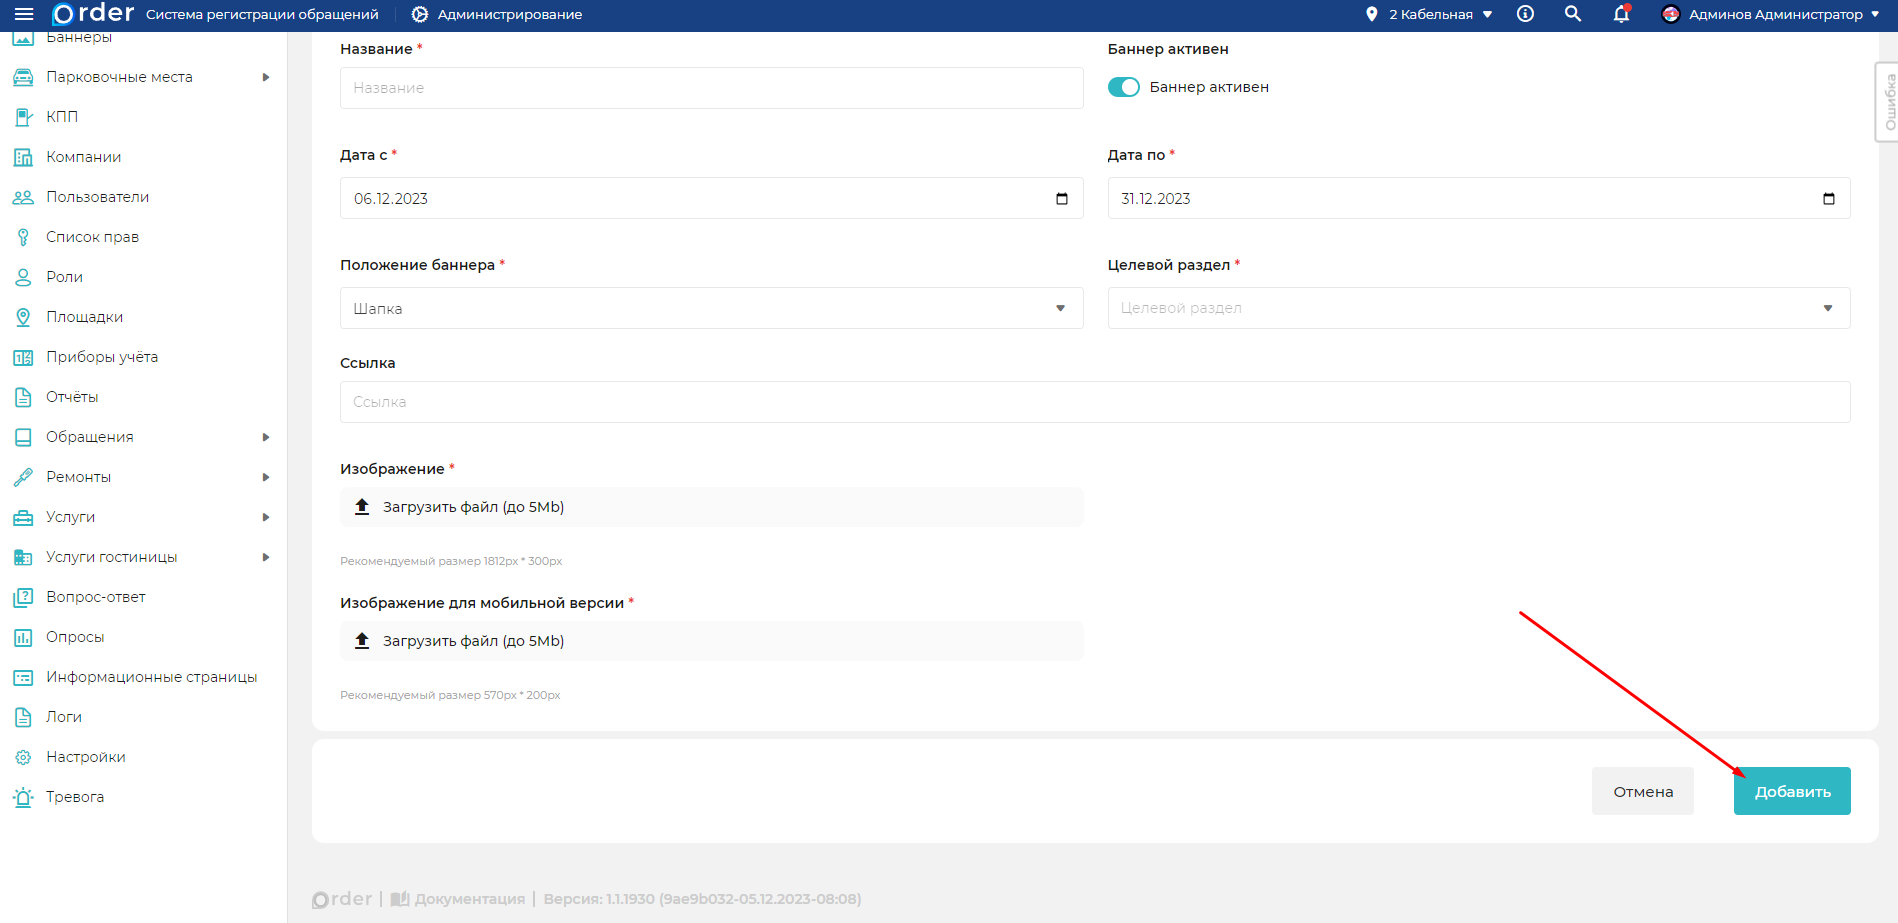Click the notification bell icon
The width and height of the screenshot is (1898, 923).
pyautogui.click(x=1621, y=14)
